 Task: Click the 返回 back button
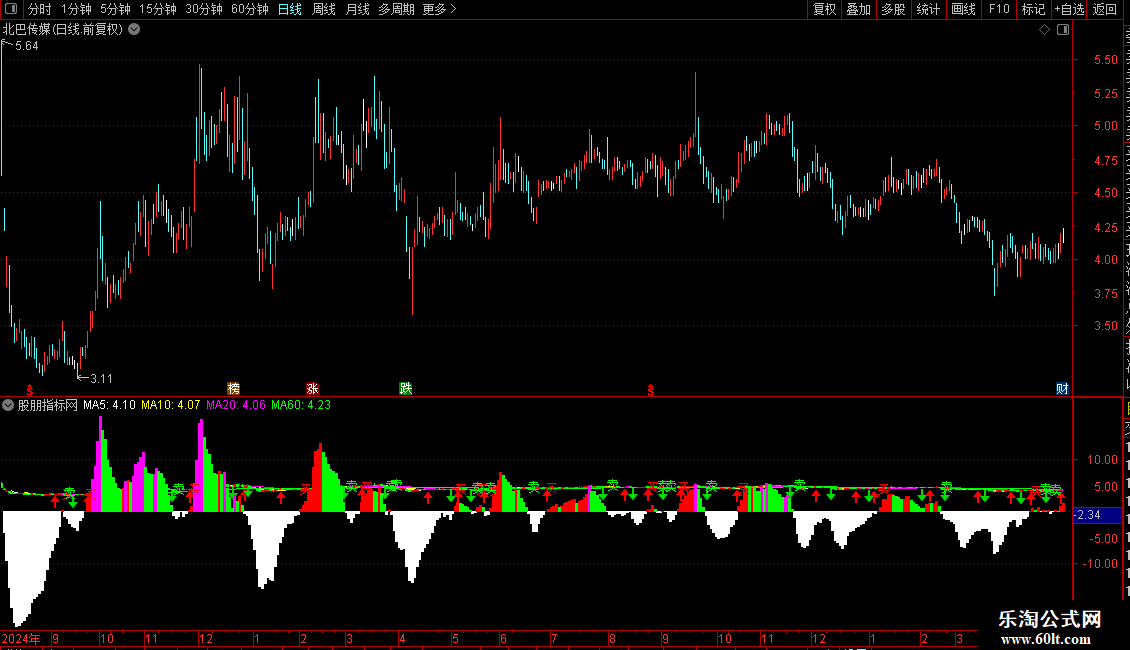point(1104,9)
